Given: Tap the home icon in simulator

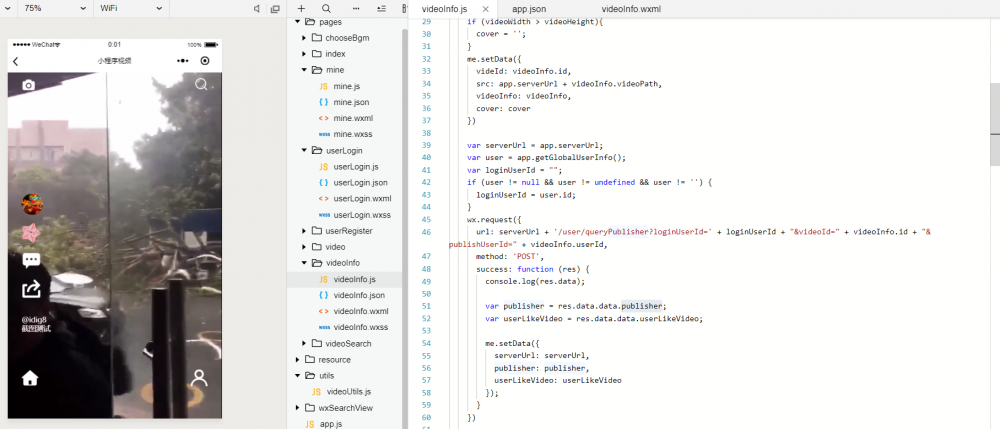Looking at the screenshot, I should pos(30,378).
